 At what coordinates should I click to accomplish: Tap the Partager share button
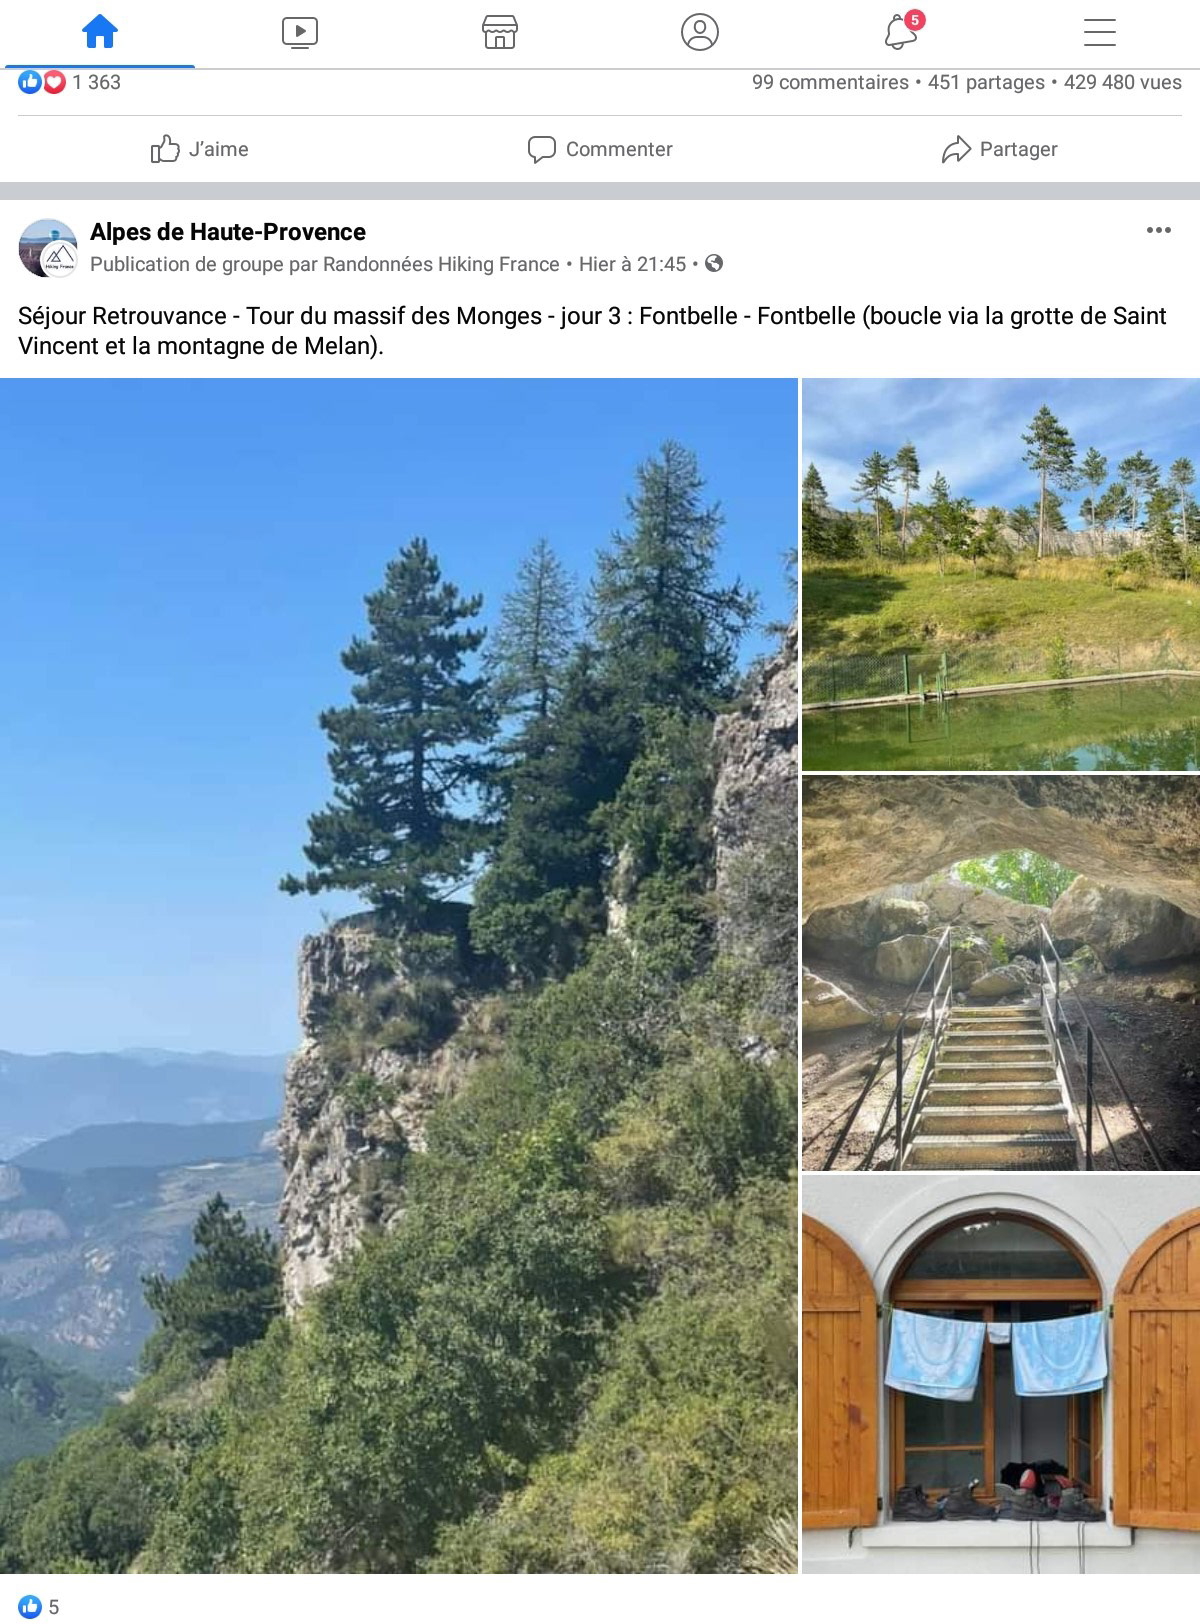(x=999, y=149)
